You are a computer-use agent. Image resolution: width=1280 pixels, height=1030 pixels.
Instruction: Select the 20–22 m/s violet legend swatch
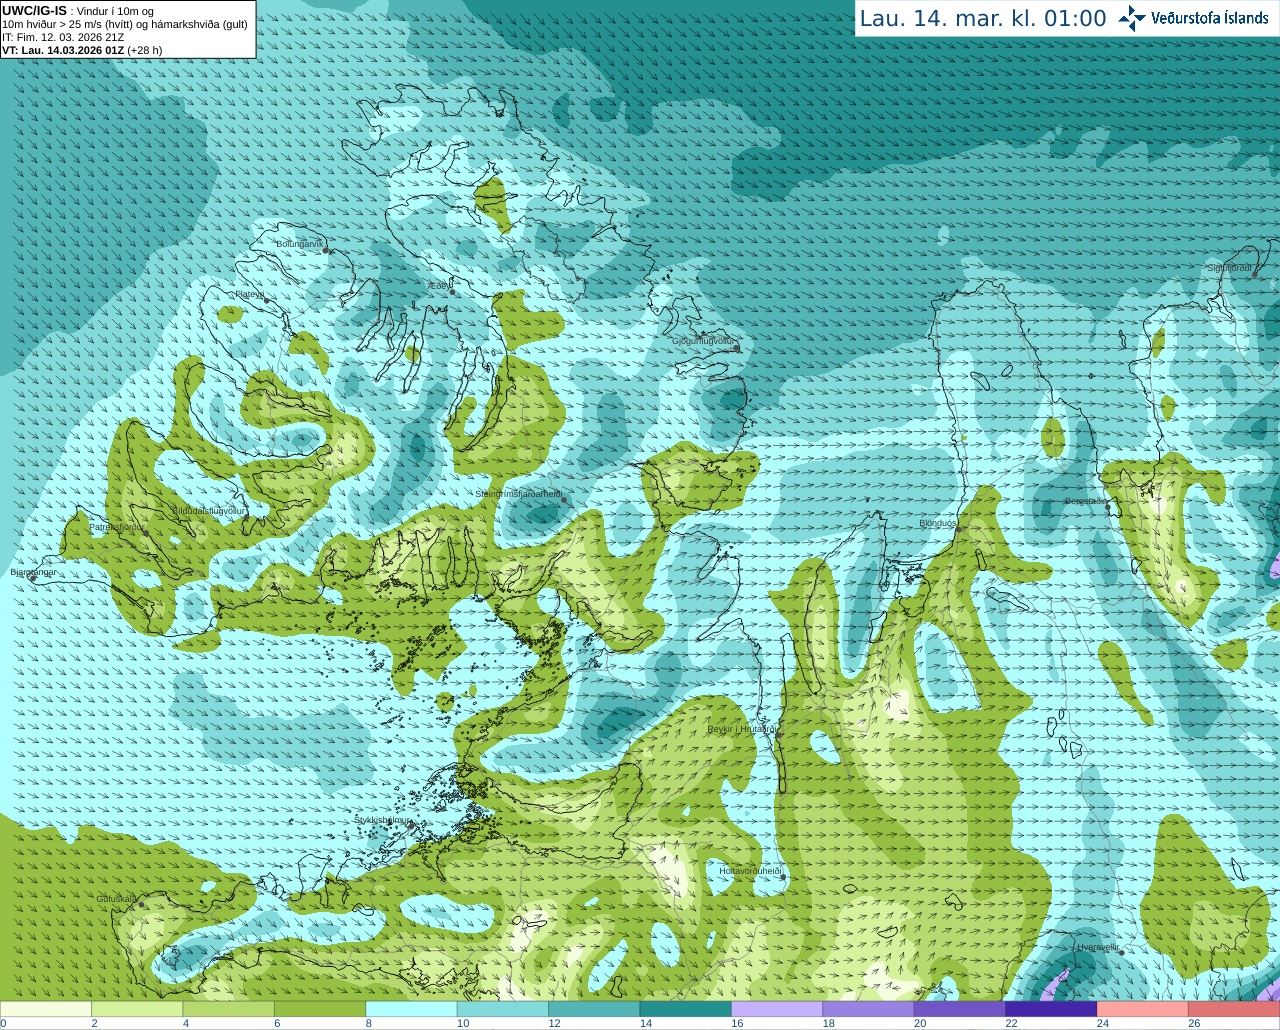pos(959,1009)
